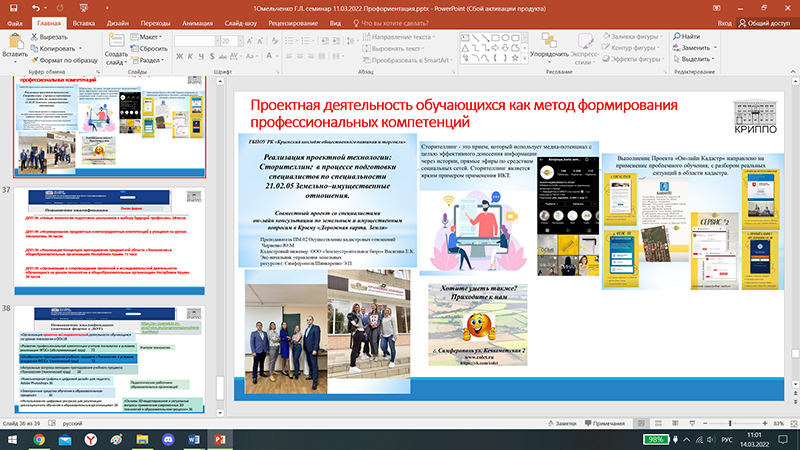Image resolution: width=800 pixels, height=450 pixels.
Task: Toggle justify text alignment
Action: [x=321, y=56]
